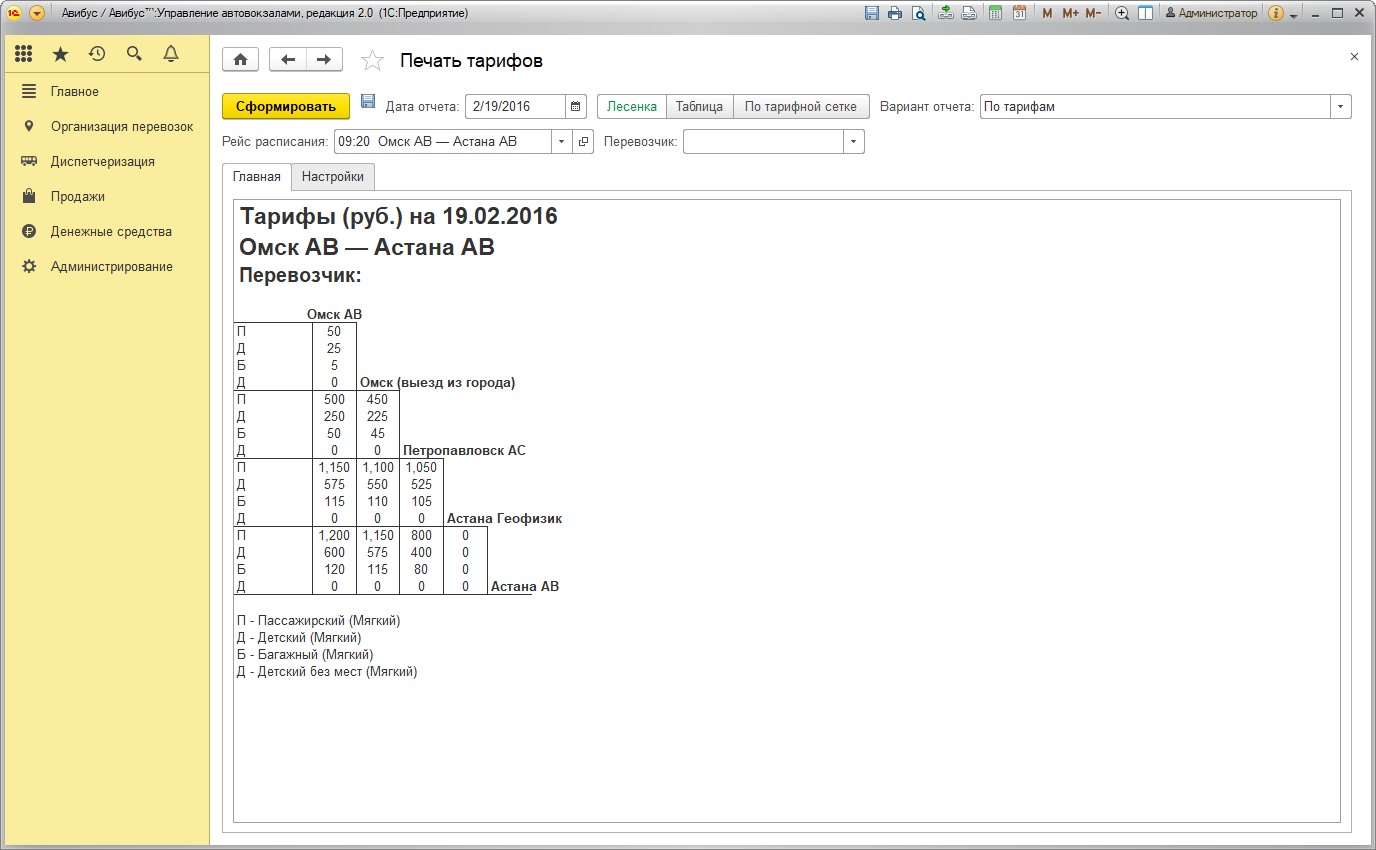Image resolution: width=1376 pixels, height=850 pixels.
Task: Open Favorites star in the side panel
Action: tap(60, 54)
